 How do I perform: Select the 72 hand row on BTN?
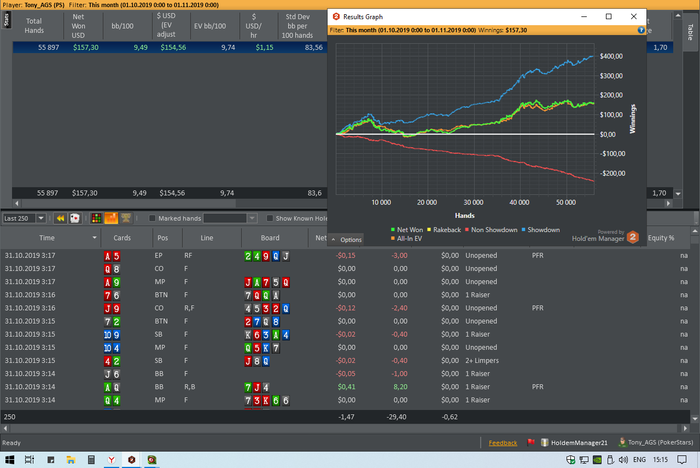[346, 321]
